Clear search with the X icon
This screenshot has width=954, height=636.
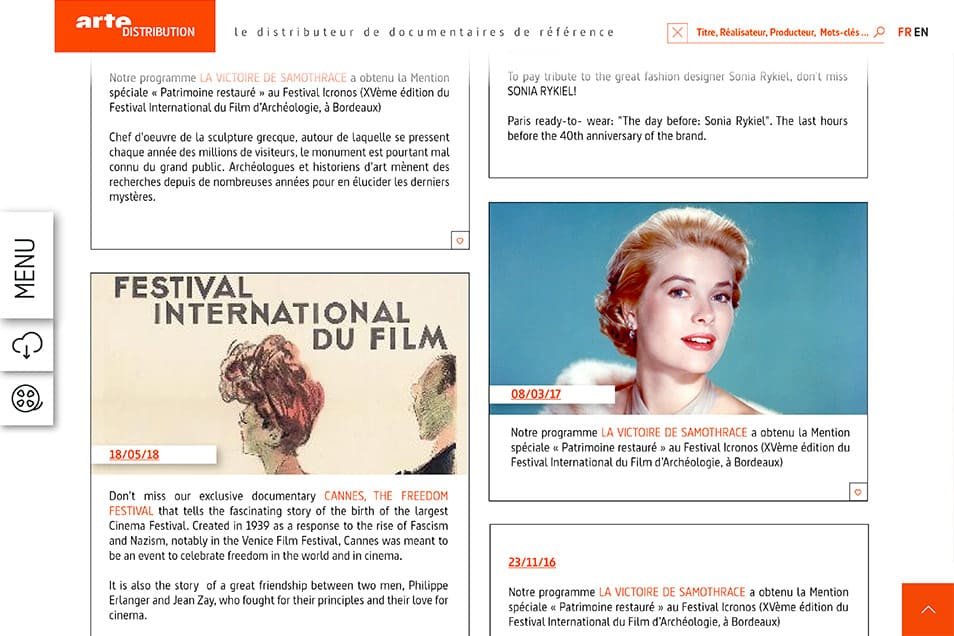pyautogui.click(x=677, y=32)
